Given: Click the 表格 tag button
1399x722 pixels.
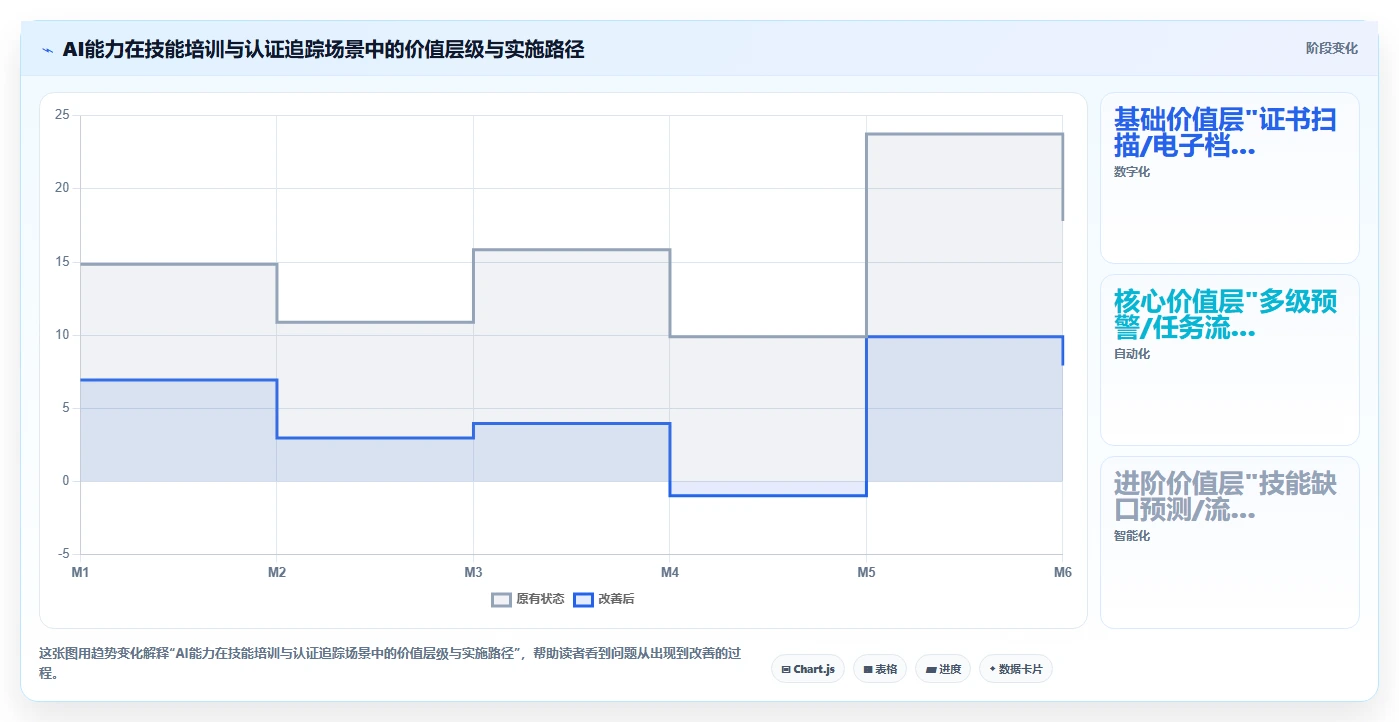Looking at the screenshot, I should click(880, 669).
